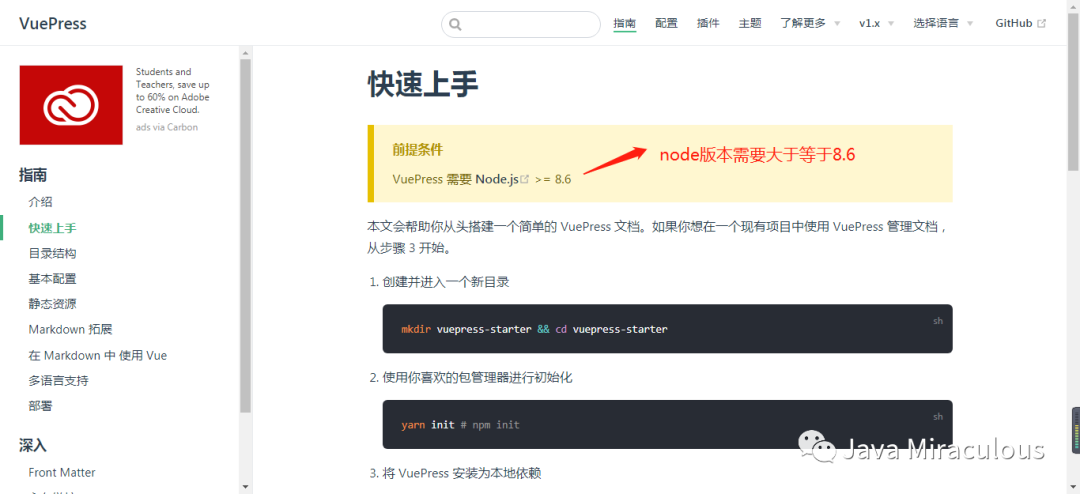Click the sidebar scroll up arrow
The image size is (1080, 494).
245,52
